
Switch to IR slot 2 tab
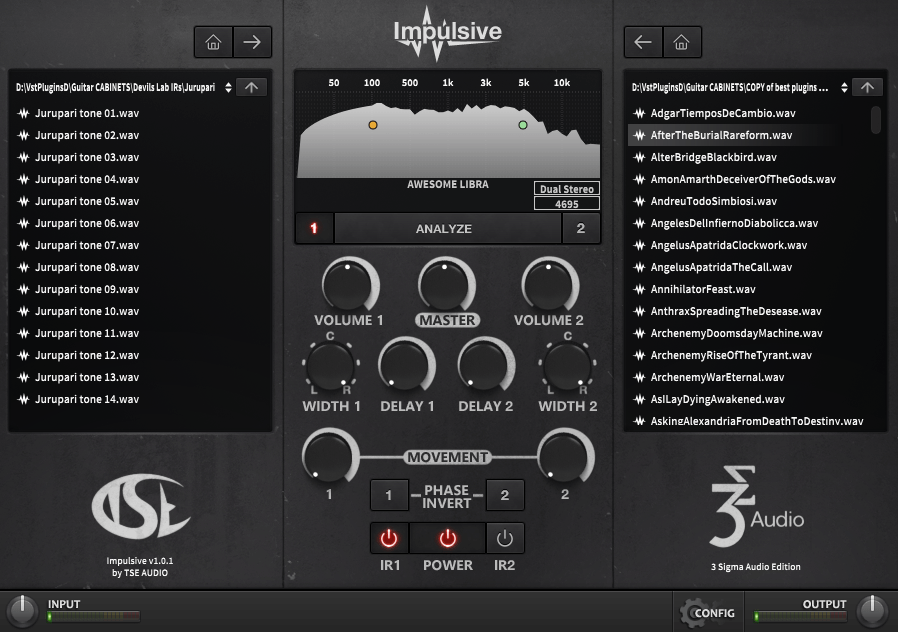point(583,227)
